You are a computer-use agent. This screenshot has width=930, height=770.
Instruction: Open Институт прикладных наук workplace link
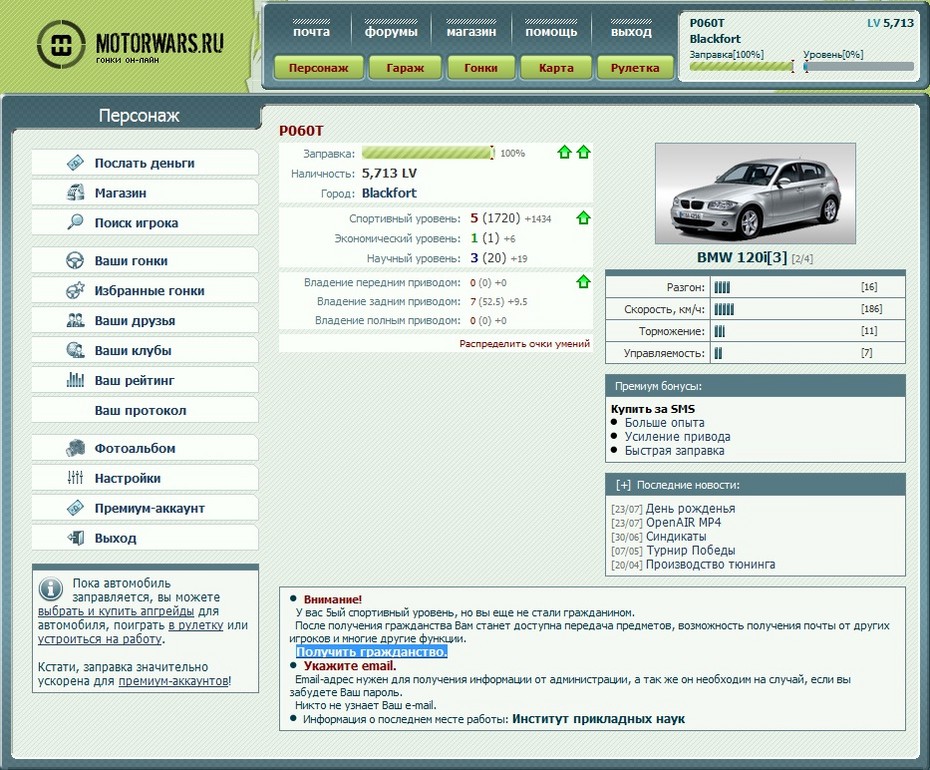point(598,719)
